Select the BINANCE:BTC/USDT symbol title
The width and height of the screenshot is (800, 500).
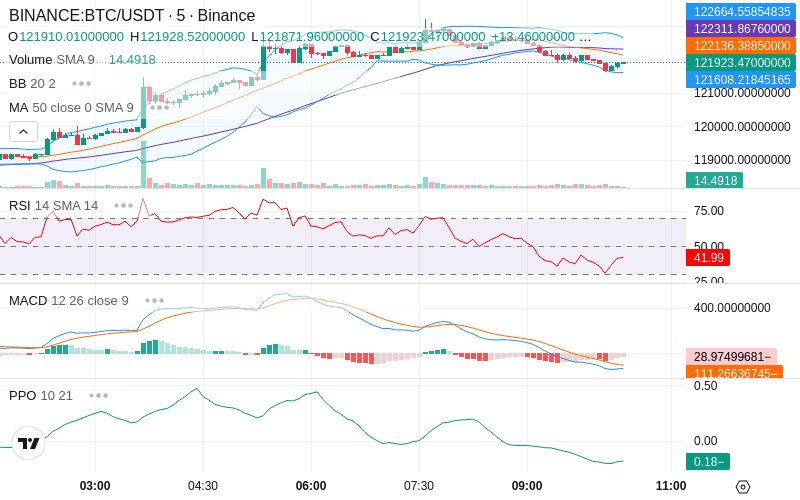[x=132, y=15]
